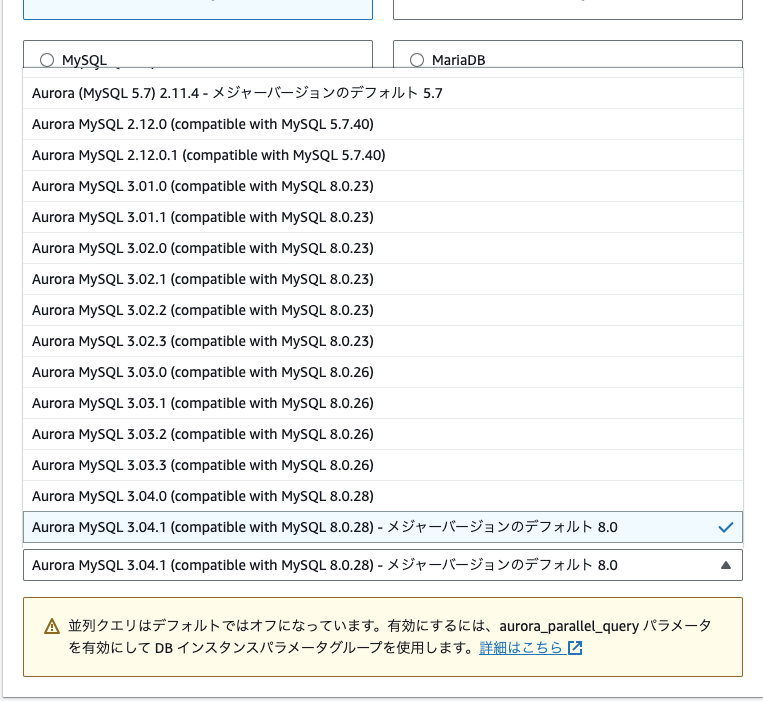Click the MariaDB engine option card

click(x=568, y=54)
